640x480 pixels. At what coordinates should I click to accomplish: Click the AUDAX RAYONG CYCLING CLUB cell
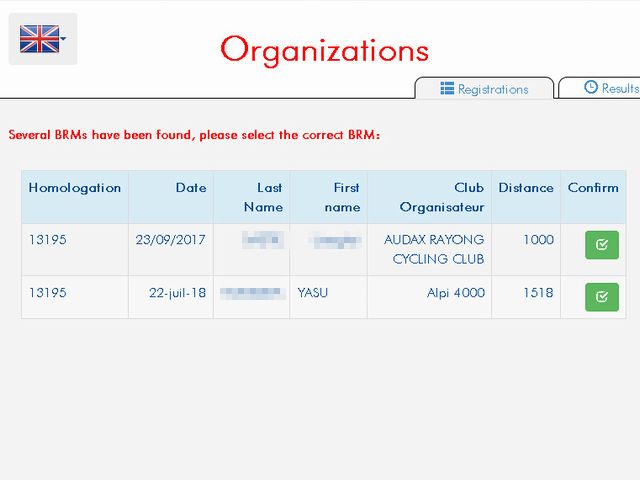pyautogui.click(x=434, y=249)
